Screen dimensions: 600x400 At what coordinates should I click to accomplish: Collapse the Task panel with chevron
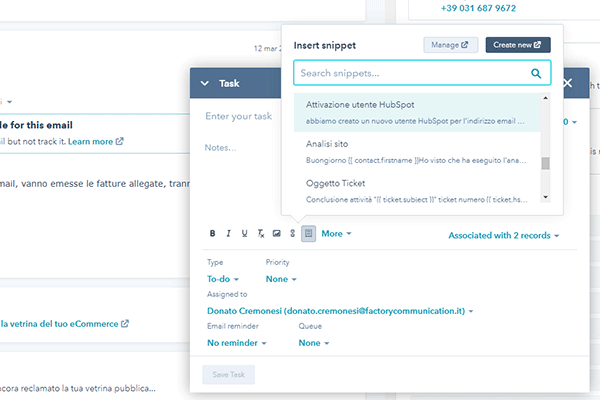click(x=205, y=83)
